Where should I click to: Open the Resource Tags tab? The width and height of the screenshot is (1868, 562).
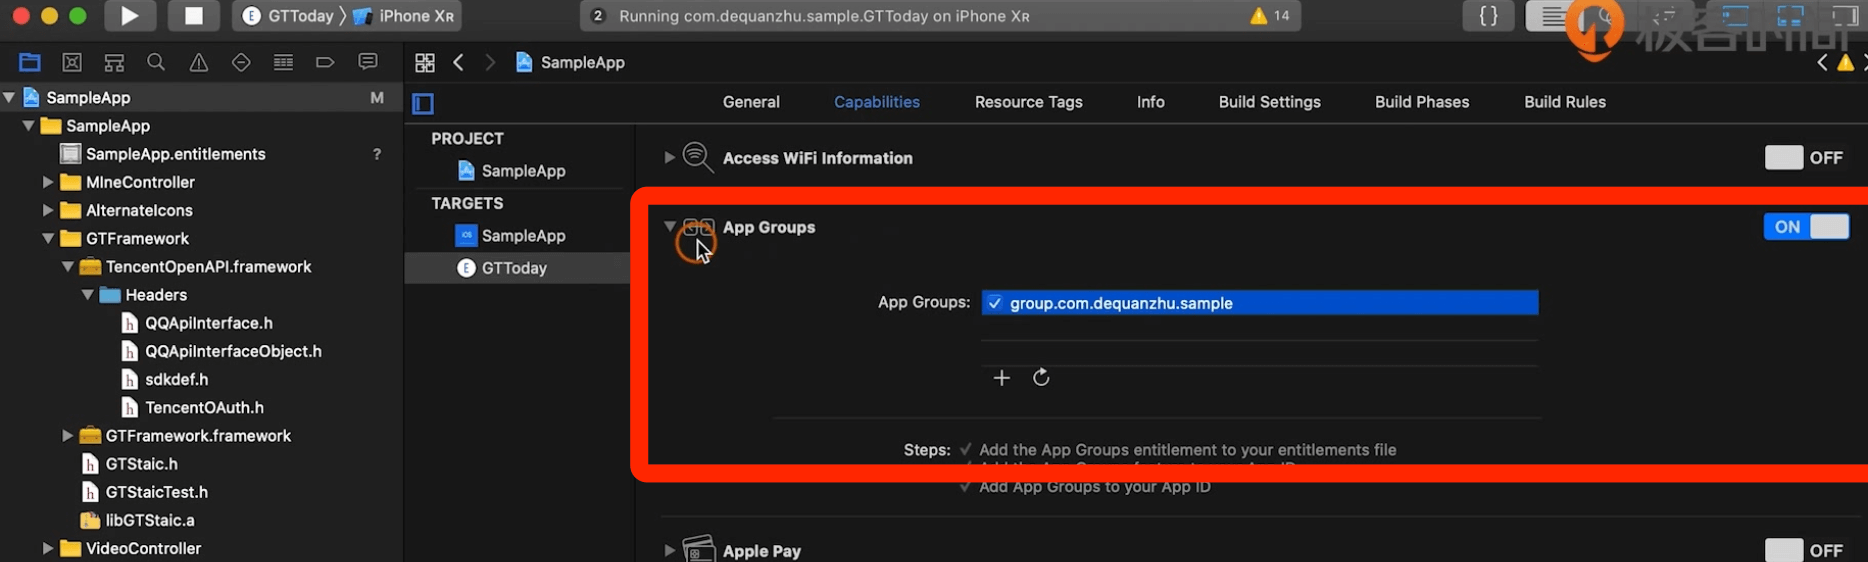tap(1029, 102)
